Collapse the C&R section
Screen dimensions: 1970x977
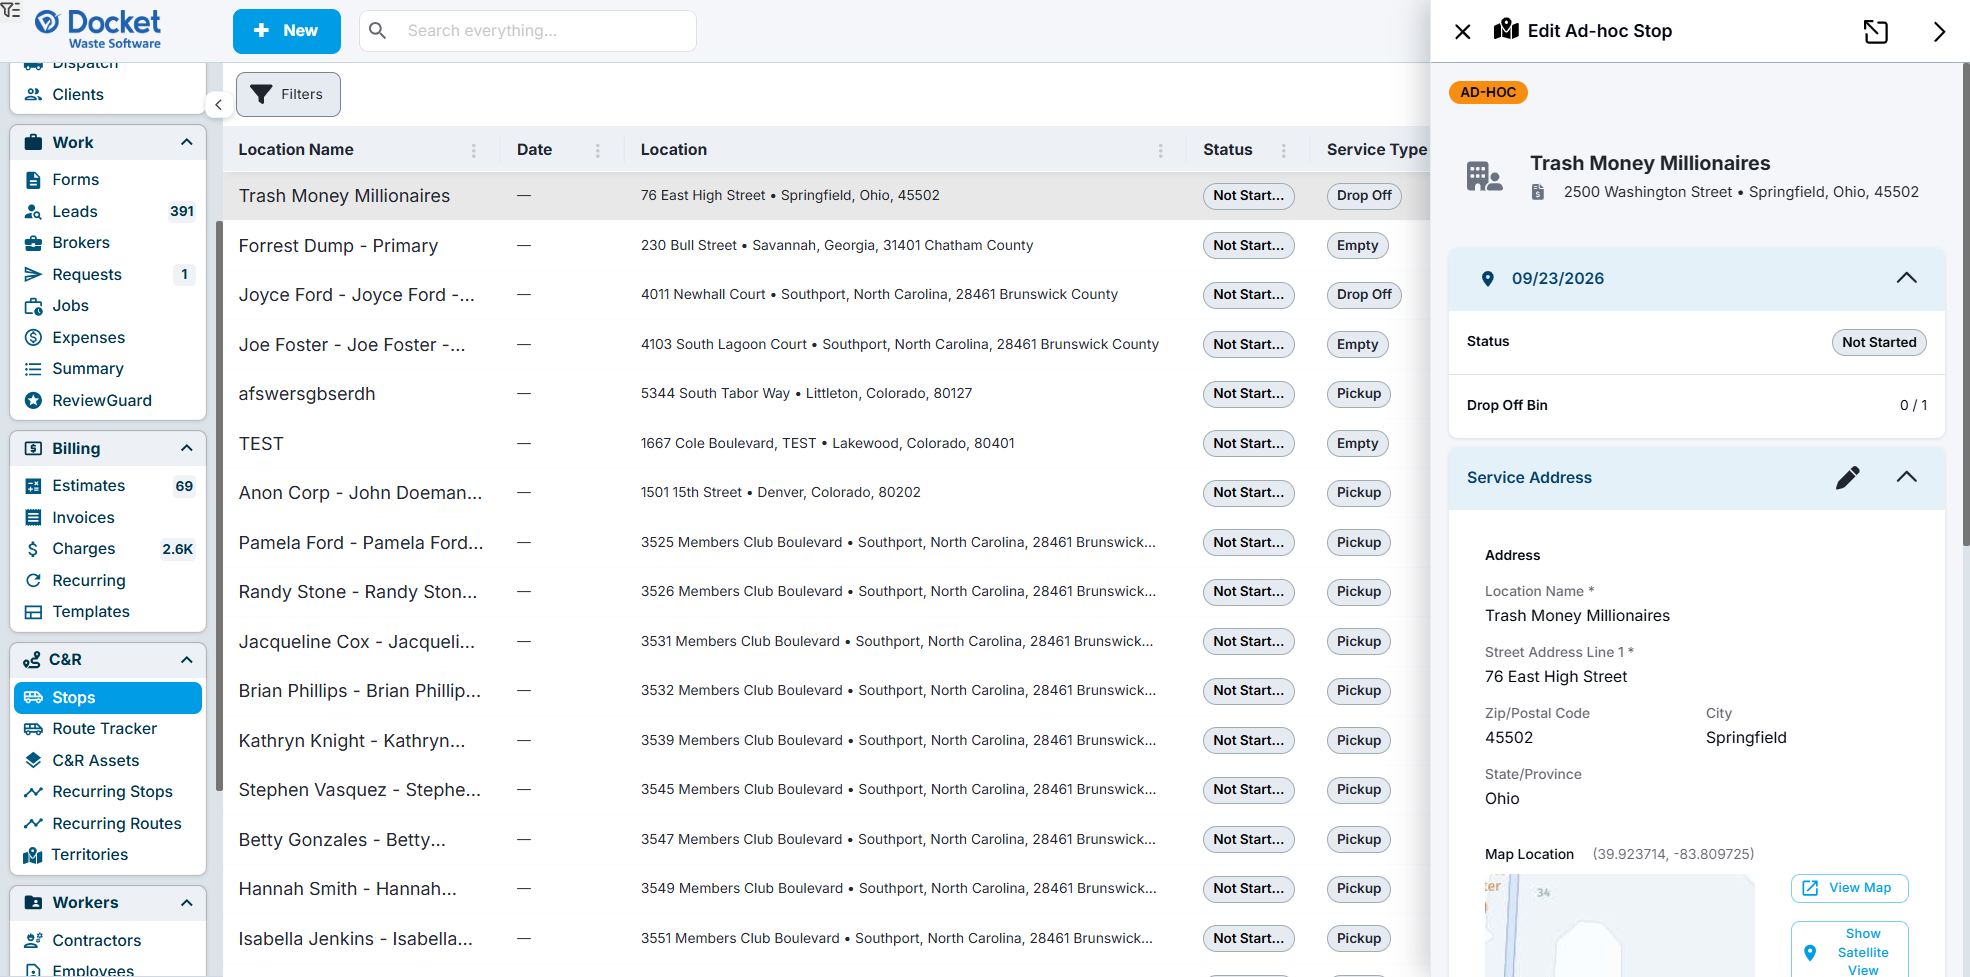click(x=186, y=660)
